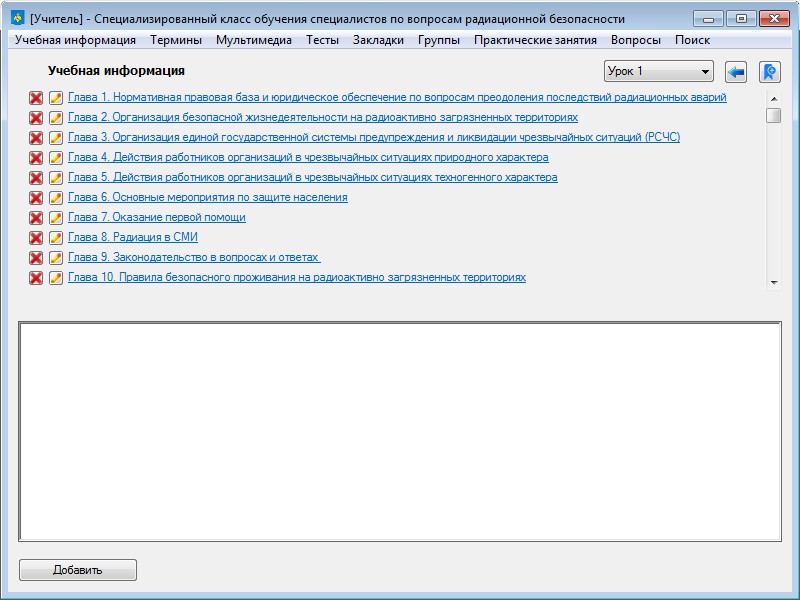
Task: Edit Глава 8 using the pencil icon
Action: pyautogui.click(x=56, y=238)
